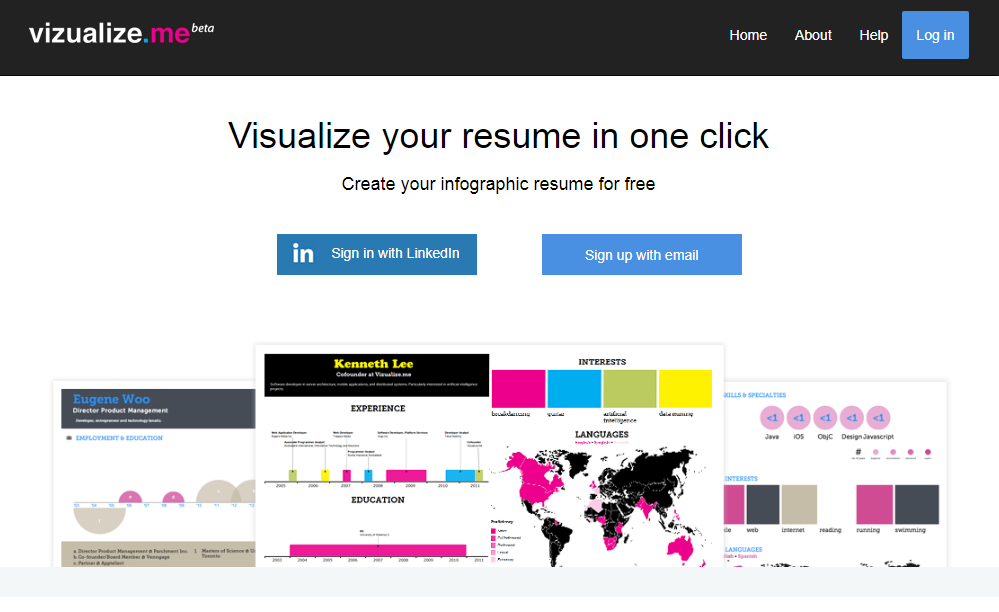This screenshot has width=999, height=612.
Task: Open the Skills & Specialties resume thumbnail
Action: coord(835,474)
